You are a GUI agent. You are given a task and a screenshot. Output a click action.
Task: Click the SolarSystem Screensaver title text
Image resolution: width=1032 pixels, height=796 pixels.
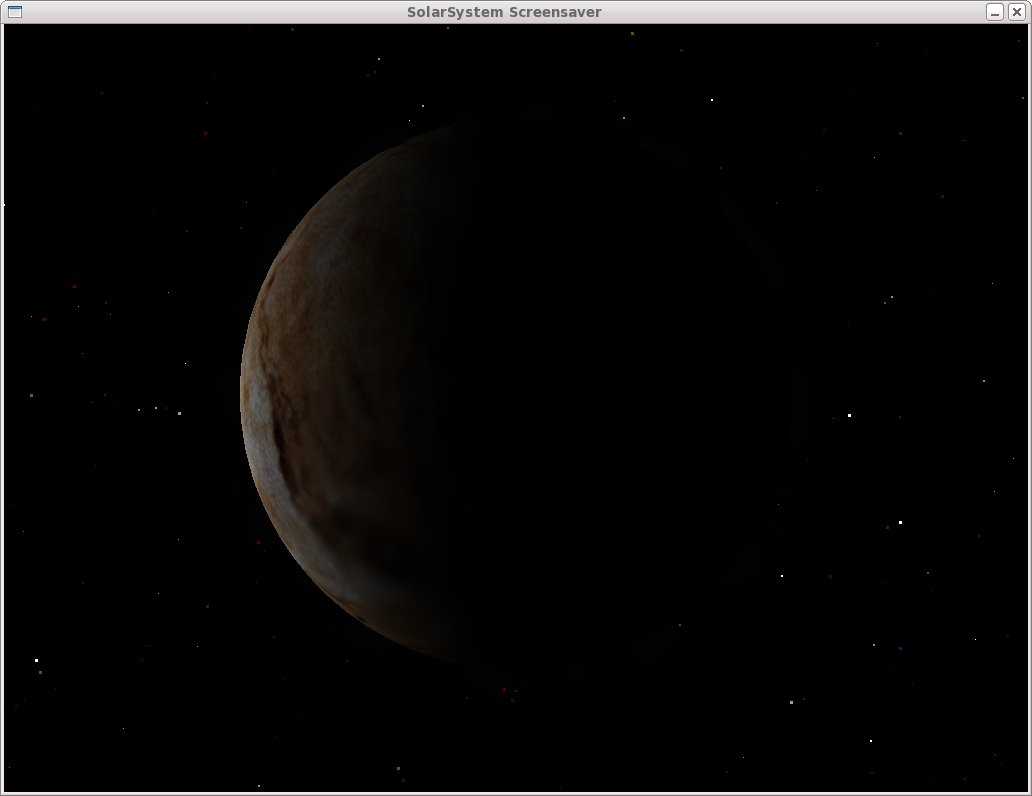coord(505,12)
